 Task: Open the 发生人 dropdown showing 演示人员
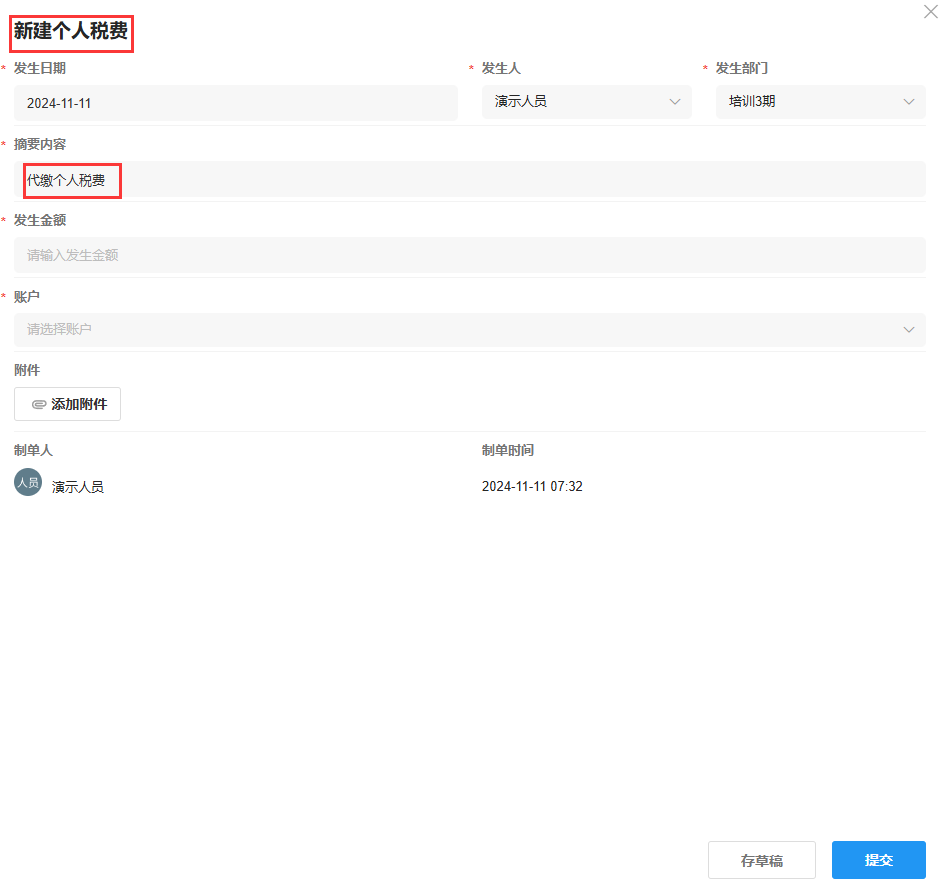585,102
